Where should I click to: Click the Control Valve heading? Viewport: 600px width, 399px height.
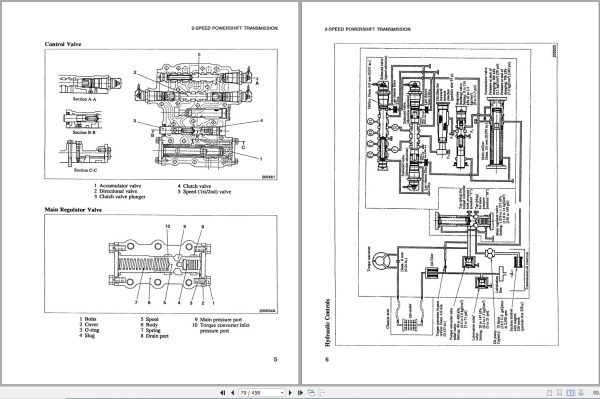[63, 44]
